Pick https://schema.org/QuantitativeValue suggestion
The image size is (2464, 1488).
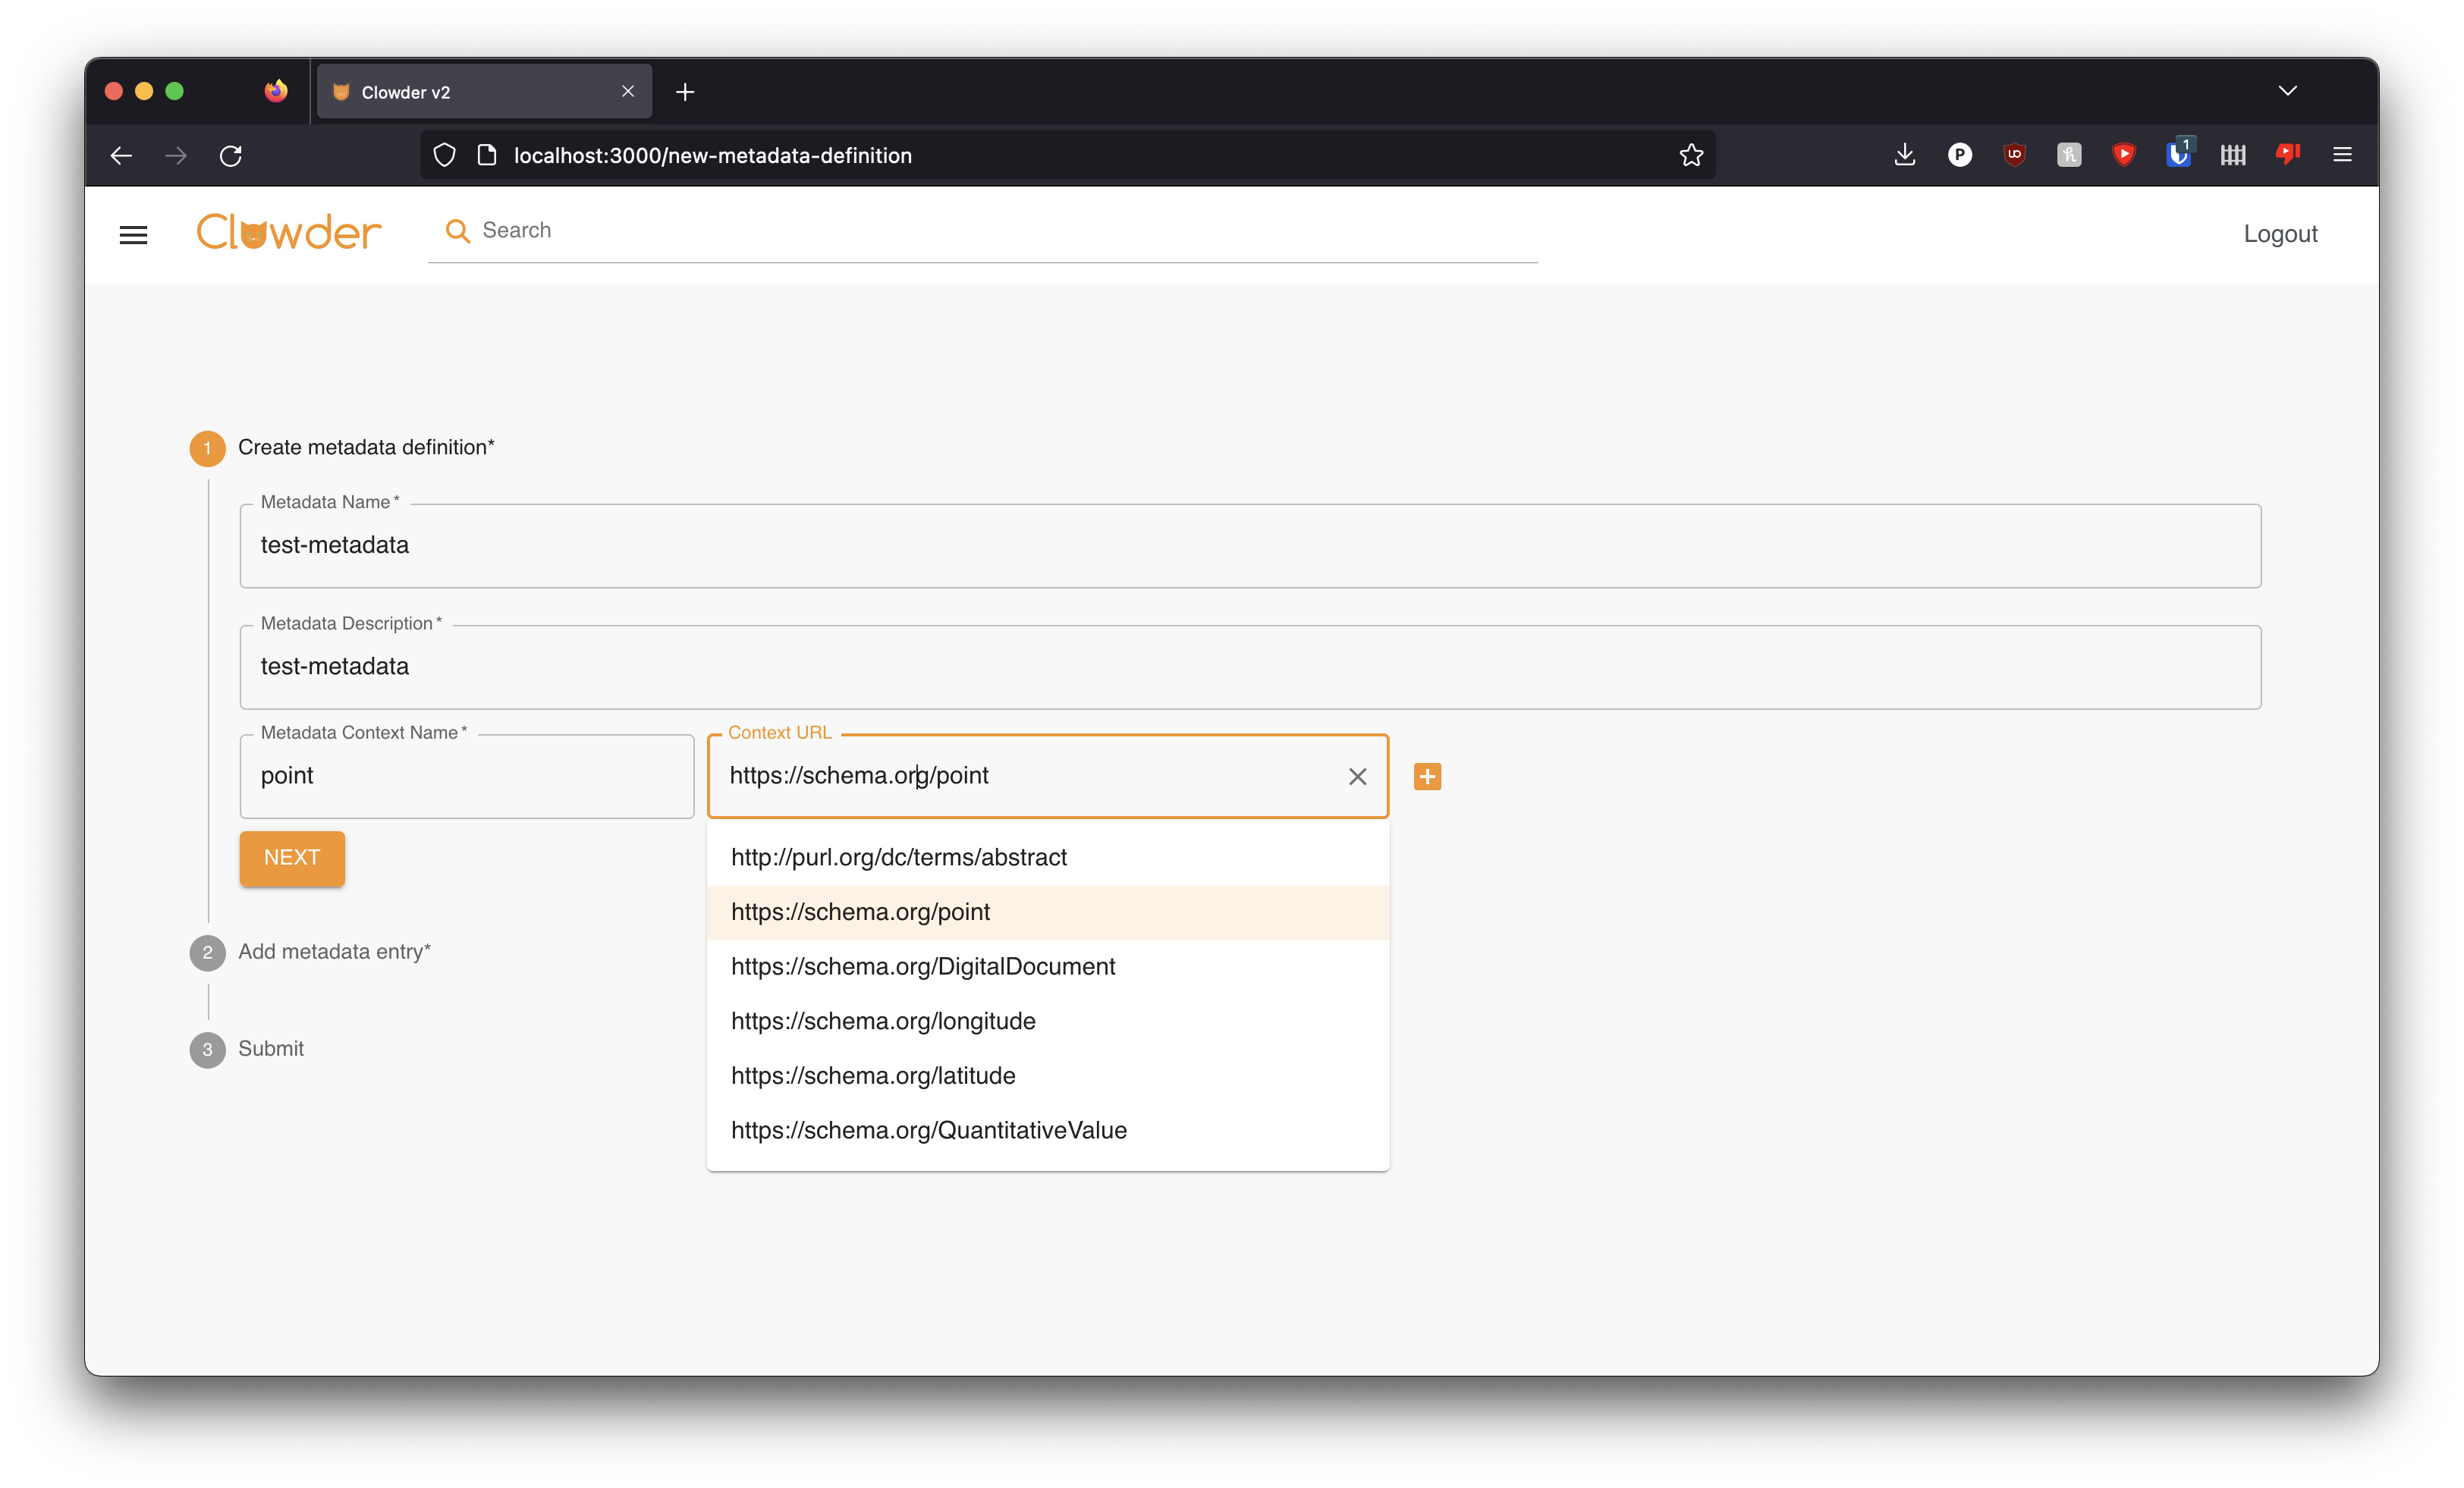[x=928, y=1130]
